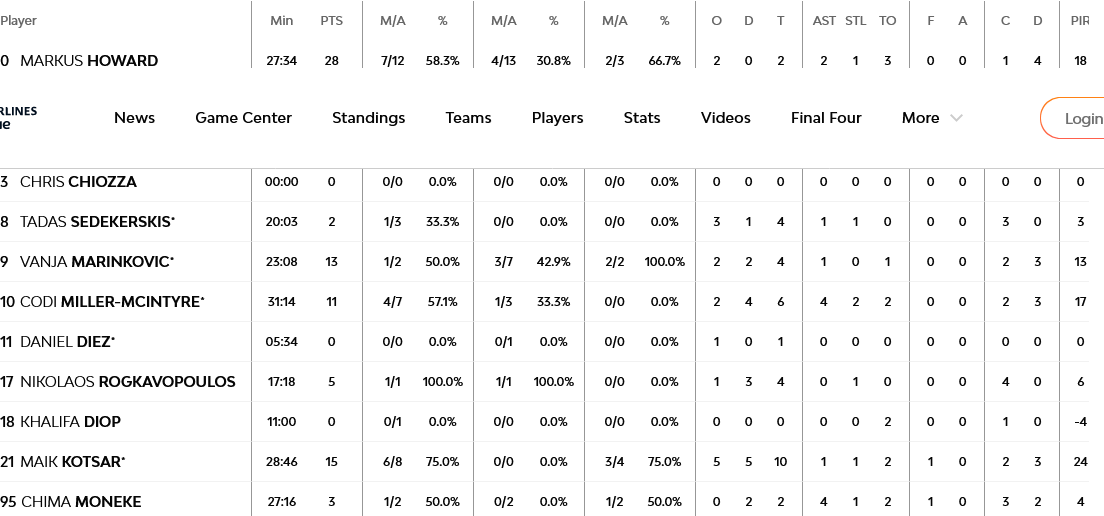Open the Final Four page
Screen dimensions: 1104x516
pos(825,118)
